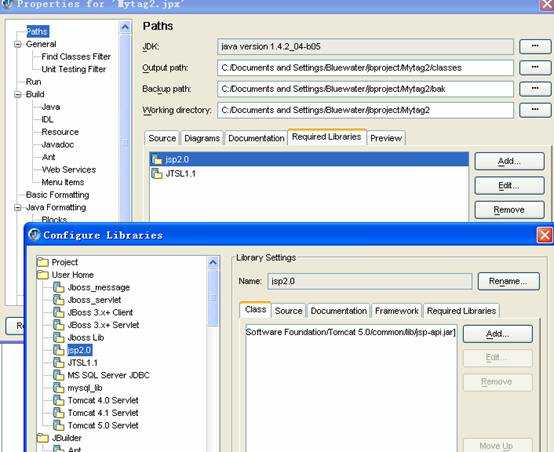Collapse the General tree node
554x452 pixels.
pyautogui.click(x=18, y=45)
